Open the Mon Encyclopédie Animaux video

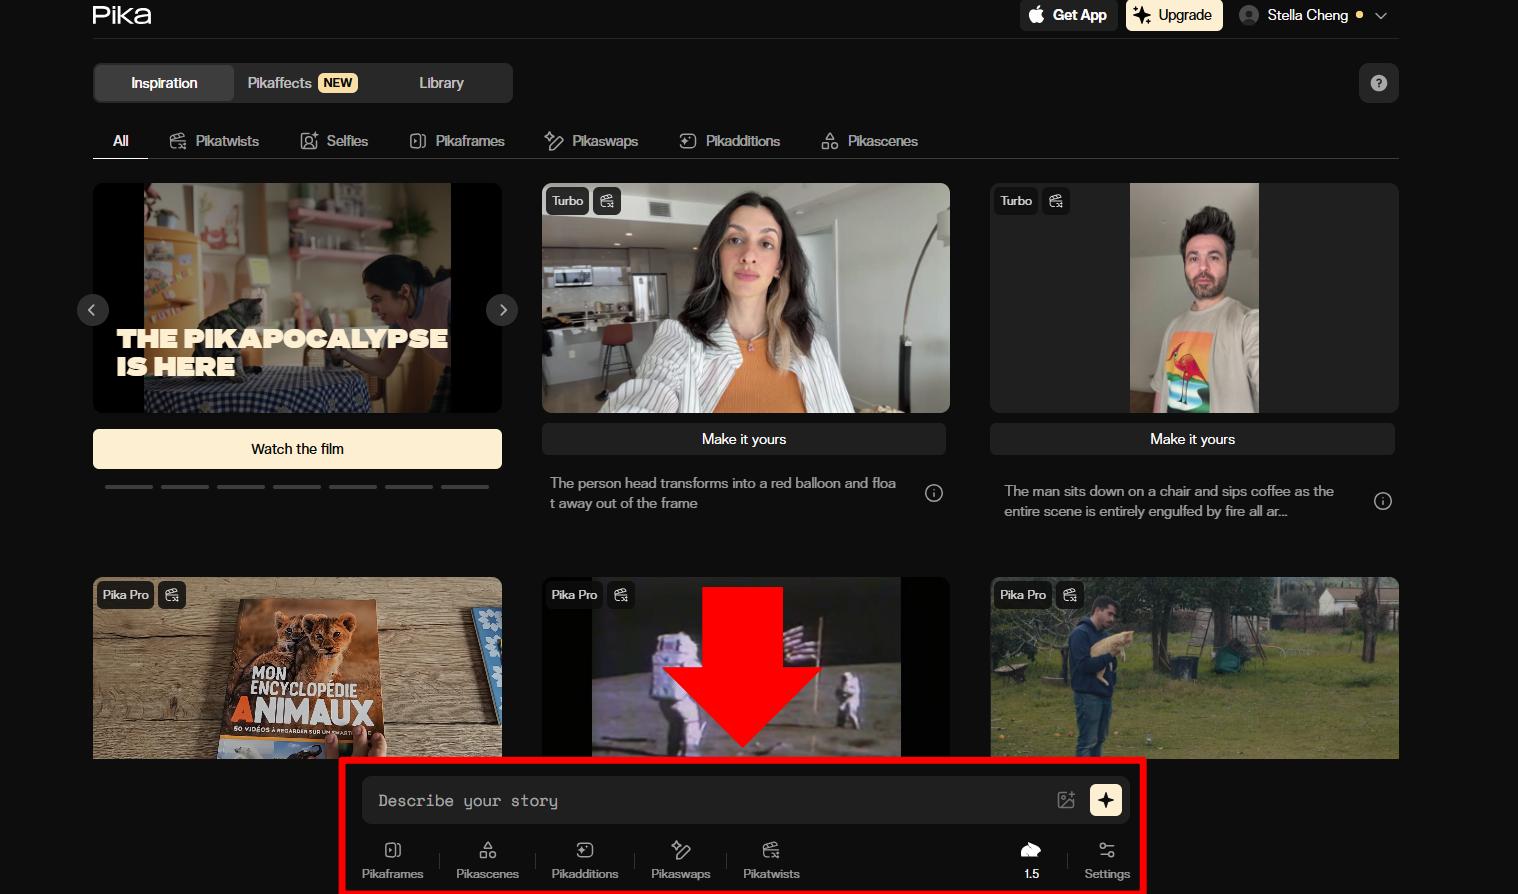[x=297, y=668]
